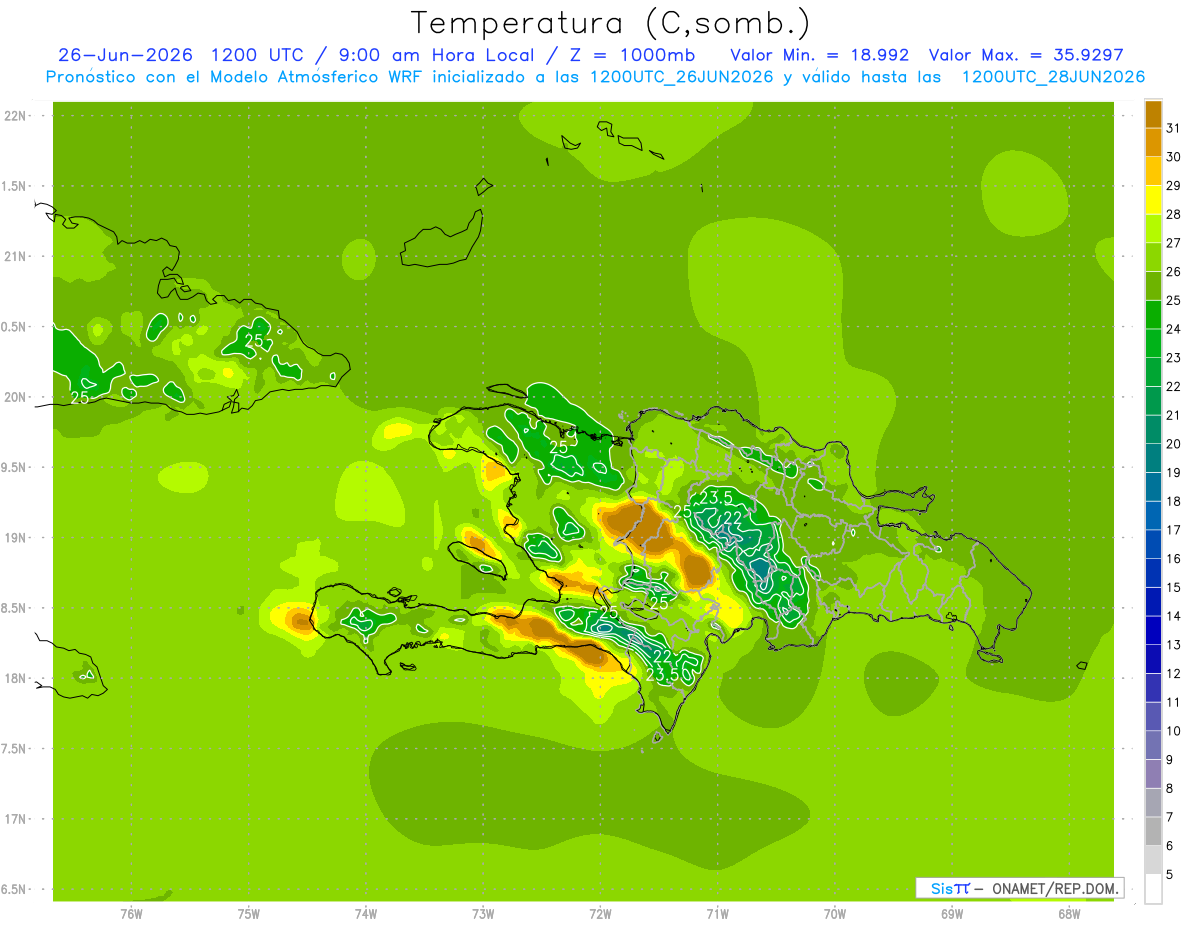The width and height of the screenshot is (1200, 927).
Task: Click the white legend band below 5
Action: point(1153,889)
